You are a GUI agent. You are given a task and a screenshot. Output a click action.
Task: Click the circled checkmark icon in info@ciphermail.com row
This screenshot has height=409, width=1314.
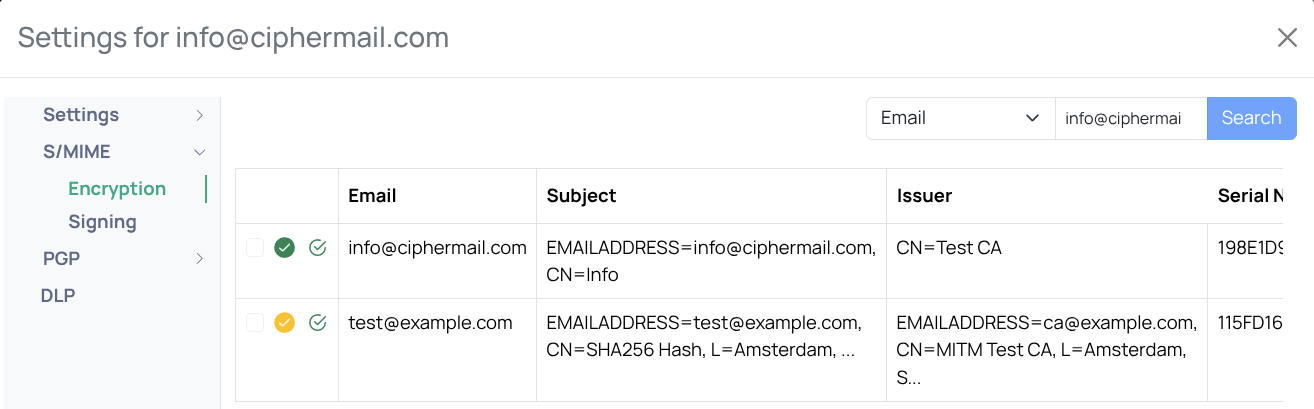tap(318, 248)
